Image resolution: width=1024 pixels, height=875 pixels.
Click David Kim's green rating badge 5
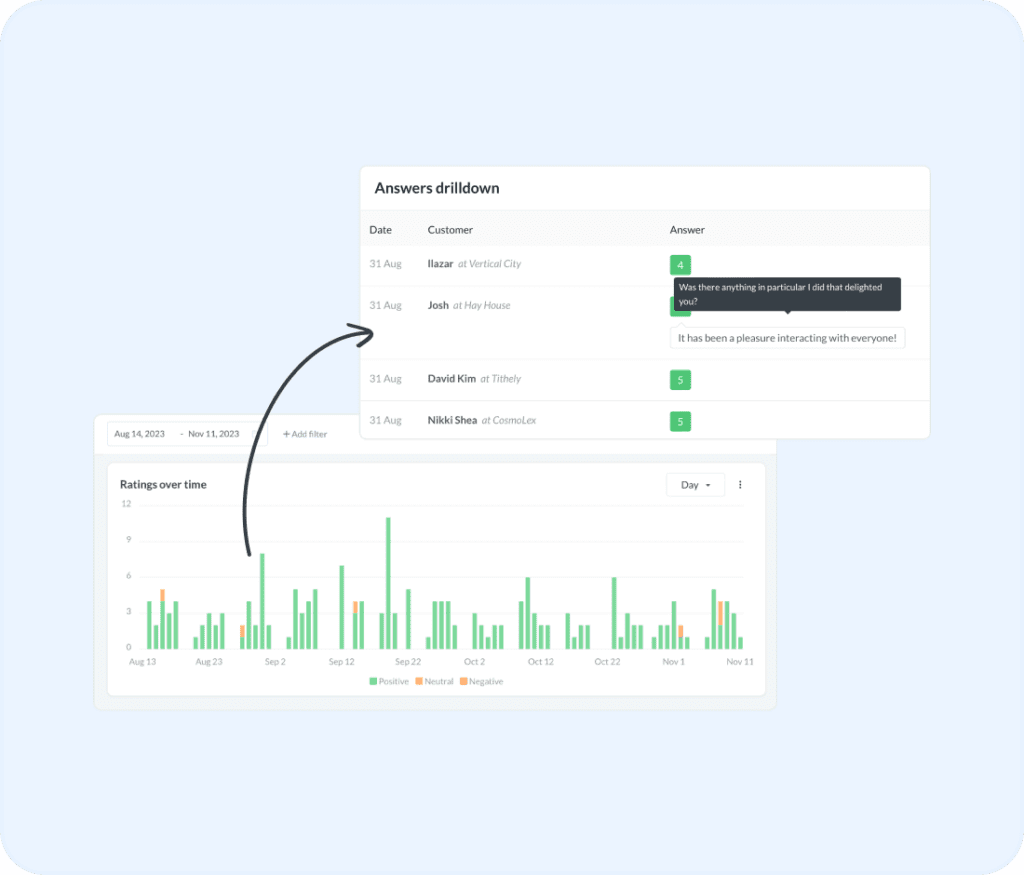(680, 380)
